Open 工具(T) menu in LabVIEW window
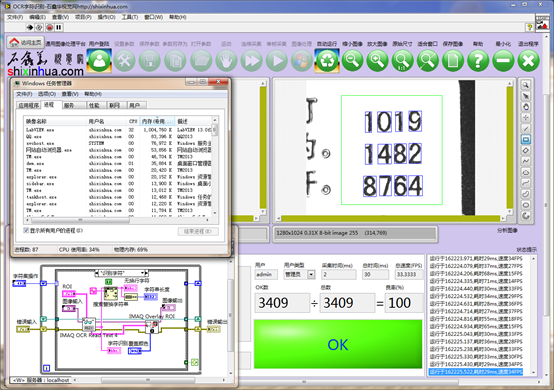Viewport: 554px width, 390px height. tap(130, 17)
